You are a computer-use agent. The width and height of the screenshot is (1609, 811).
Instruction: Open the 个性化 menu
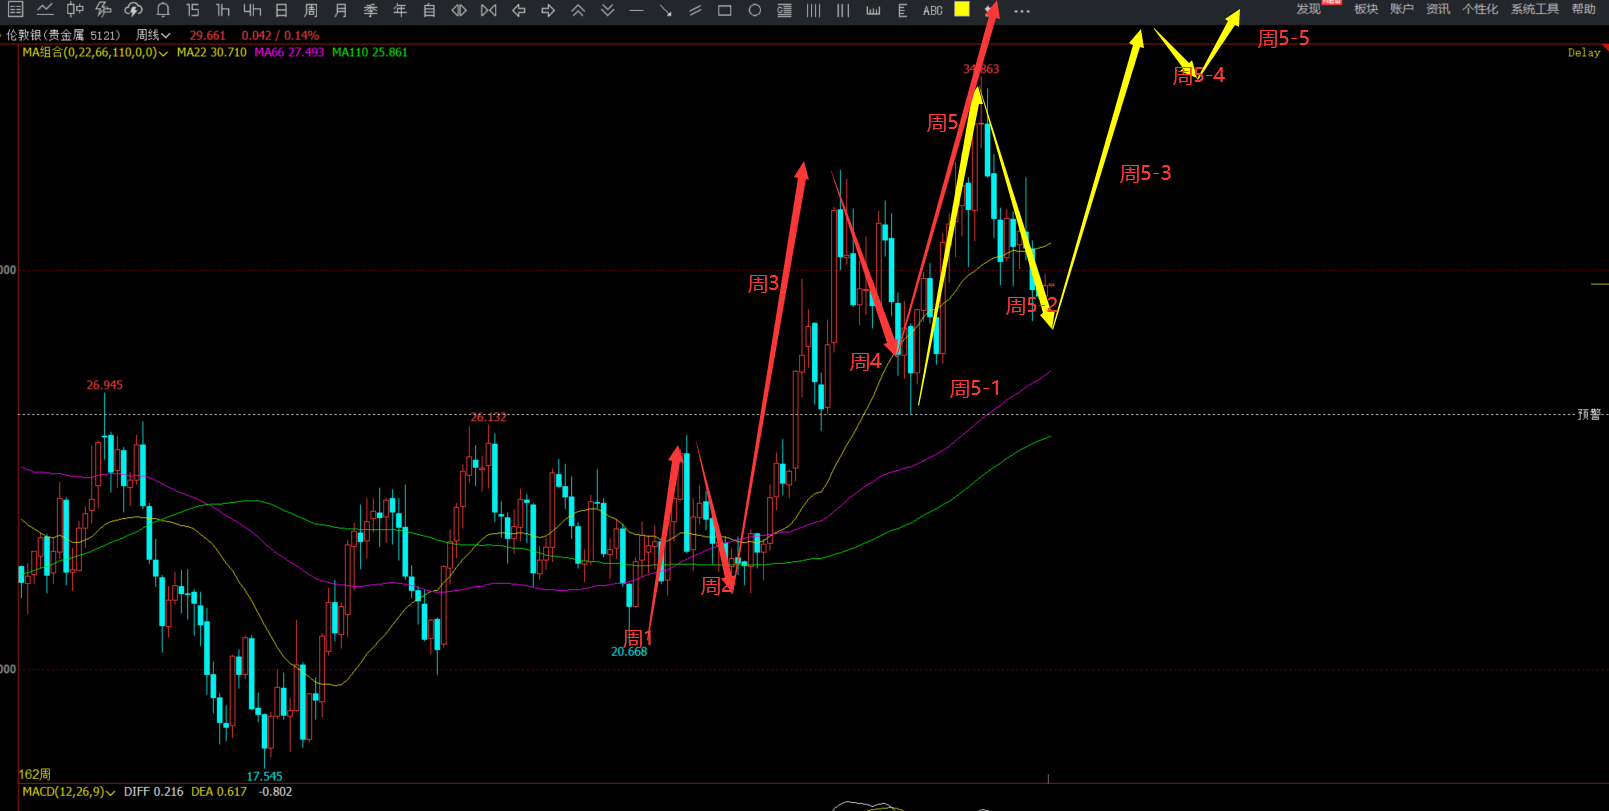click(1480, 9)
